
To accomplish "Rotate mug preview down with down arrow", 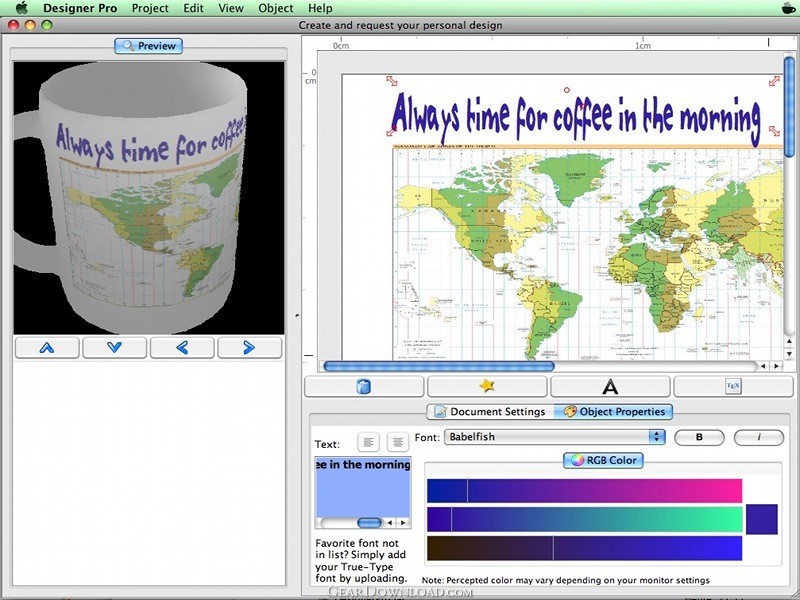I will click(114, 348).
